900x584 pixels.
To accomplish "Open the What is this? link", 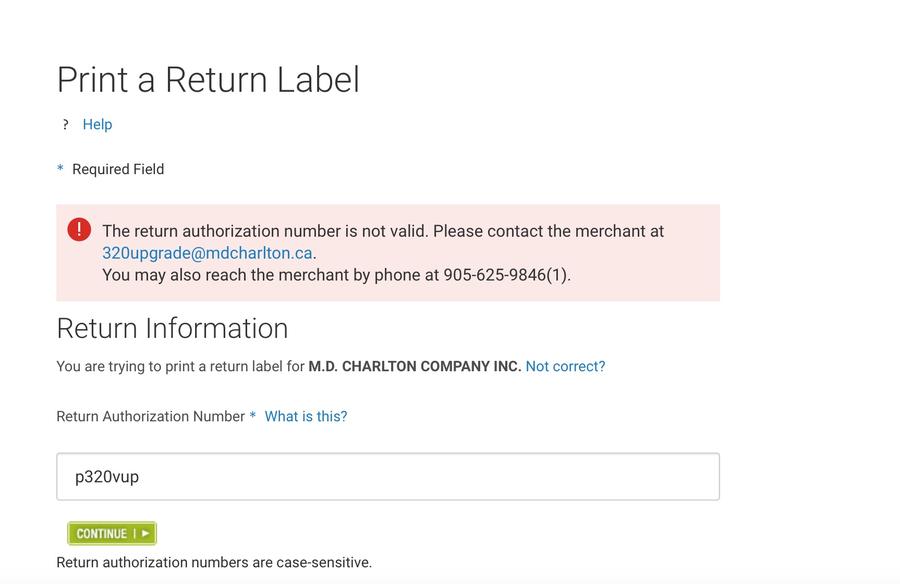I will tap(306, 416).
